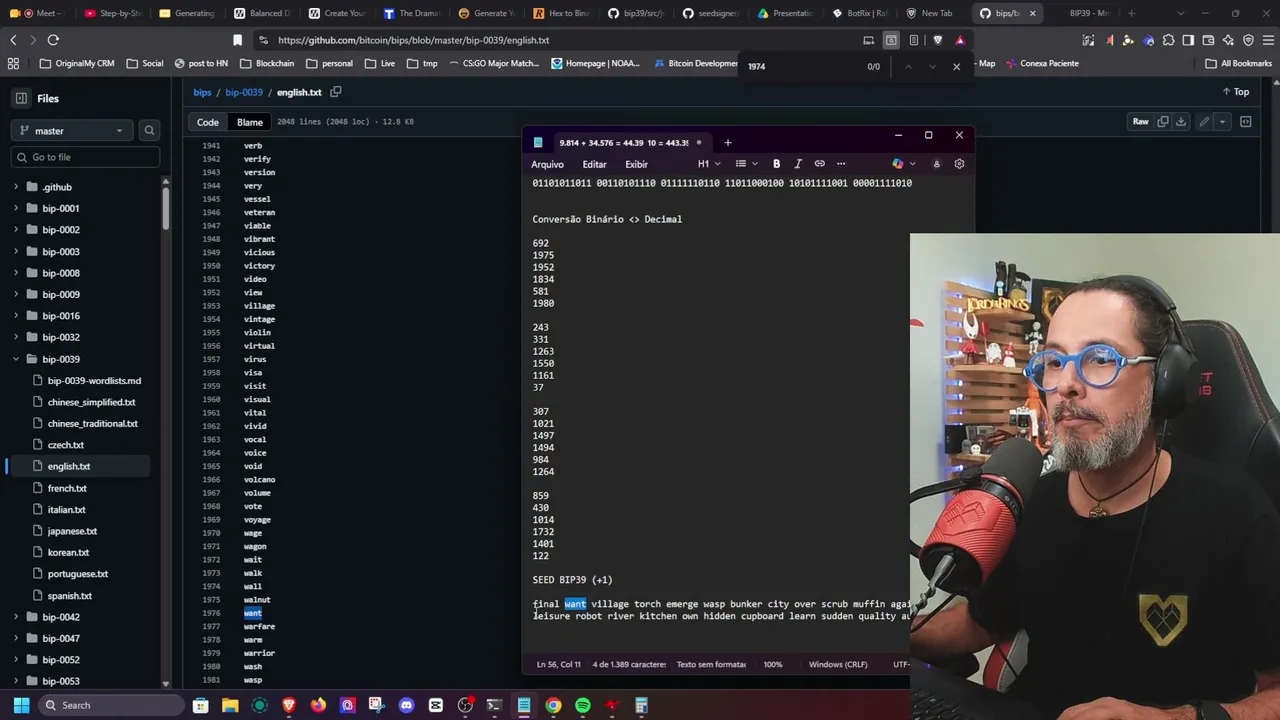Switch to the New Tab browser tab
The height and width of the screenshot is (720, 1280).
(928, 13)
